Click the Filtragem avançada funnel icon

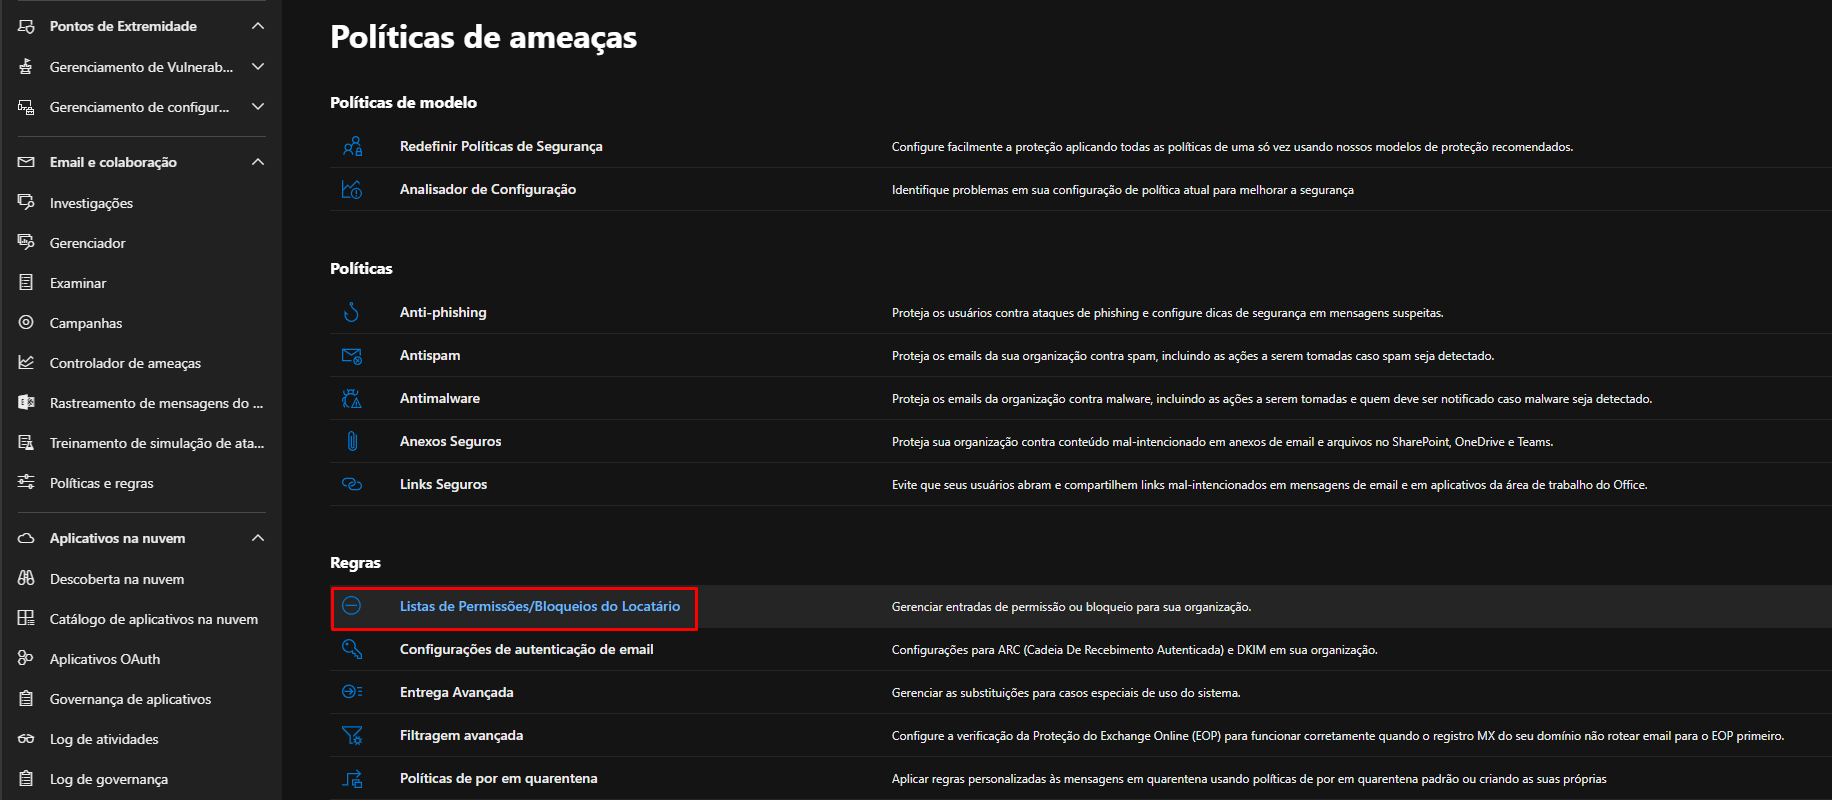point(352,735)
